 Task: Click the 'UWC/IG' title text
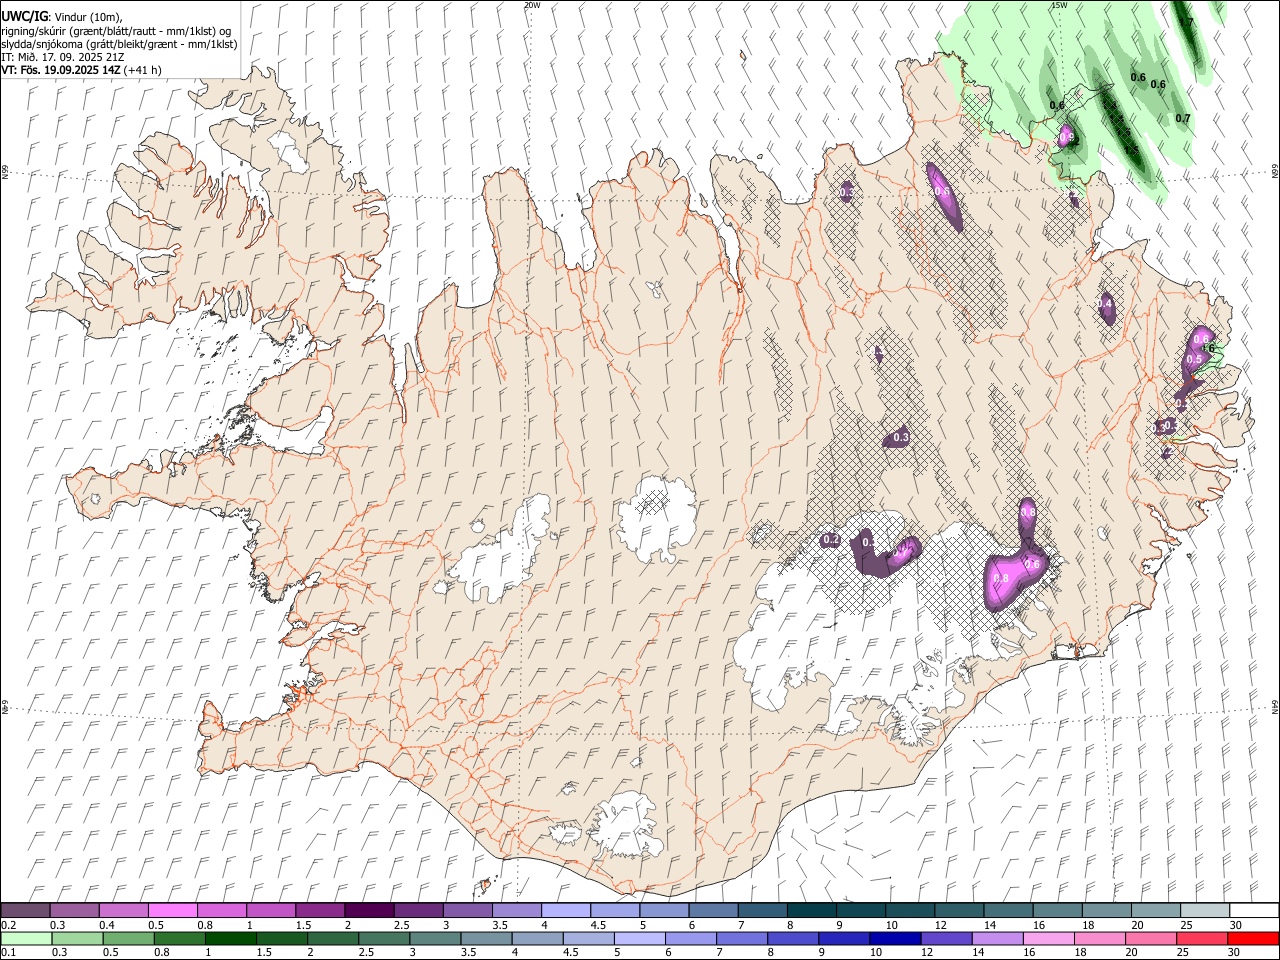click(x=23, y=17)
